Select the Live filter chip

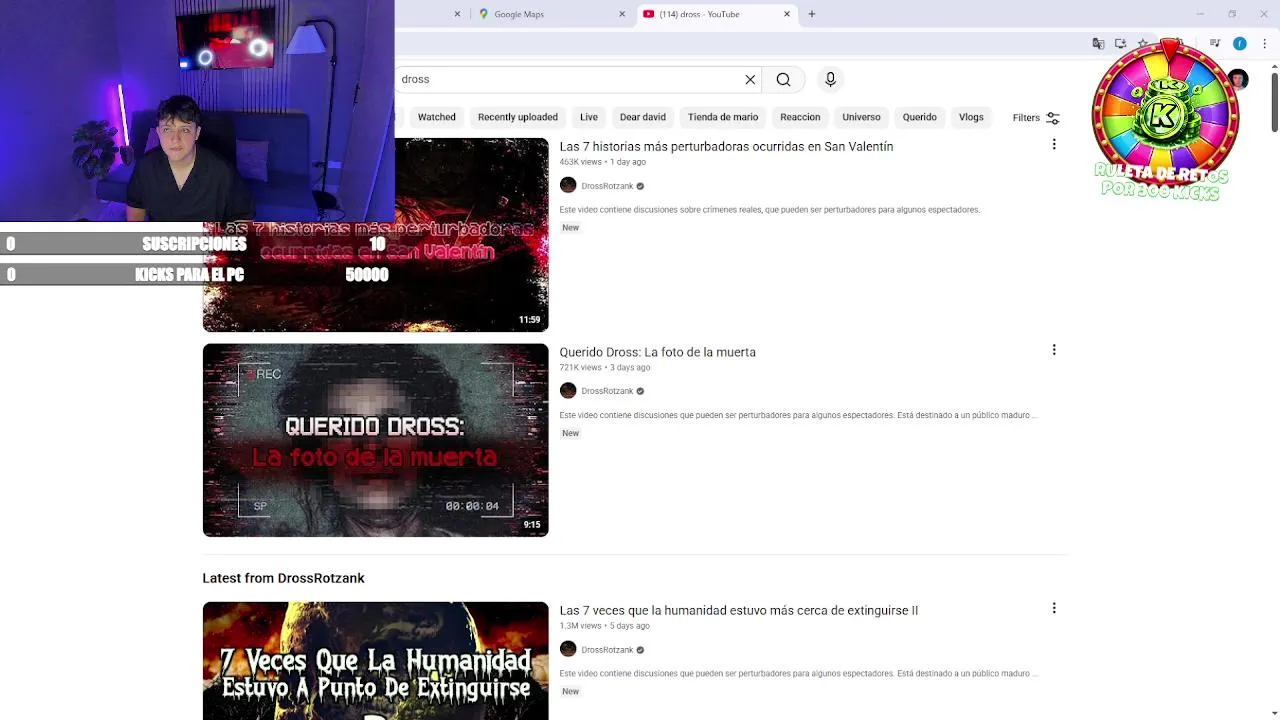tap(589, 117)
